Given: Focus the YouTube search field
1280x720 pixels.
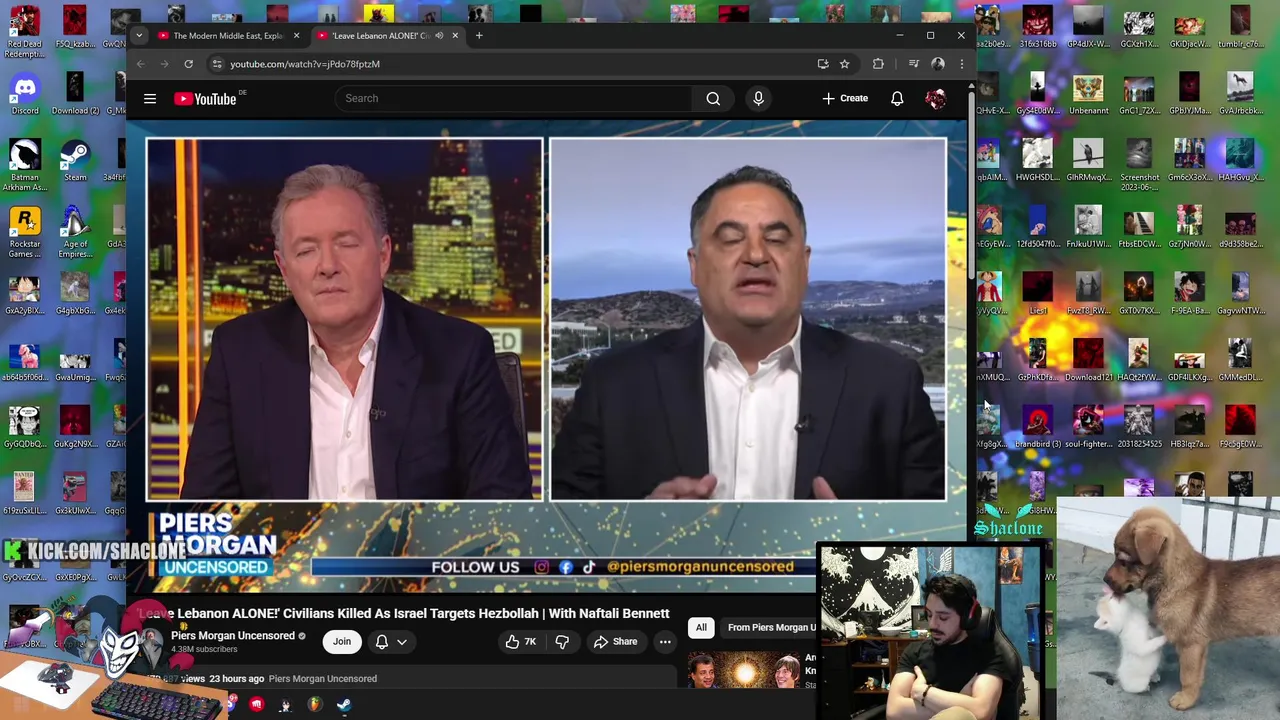Looking at the screenshot, I should 513,98.
